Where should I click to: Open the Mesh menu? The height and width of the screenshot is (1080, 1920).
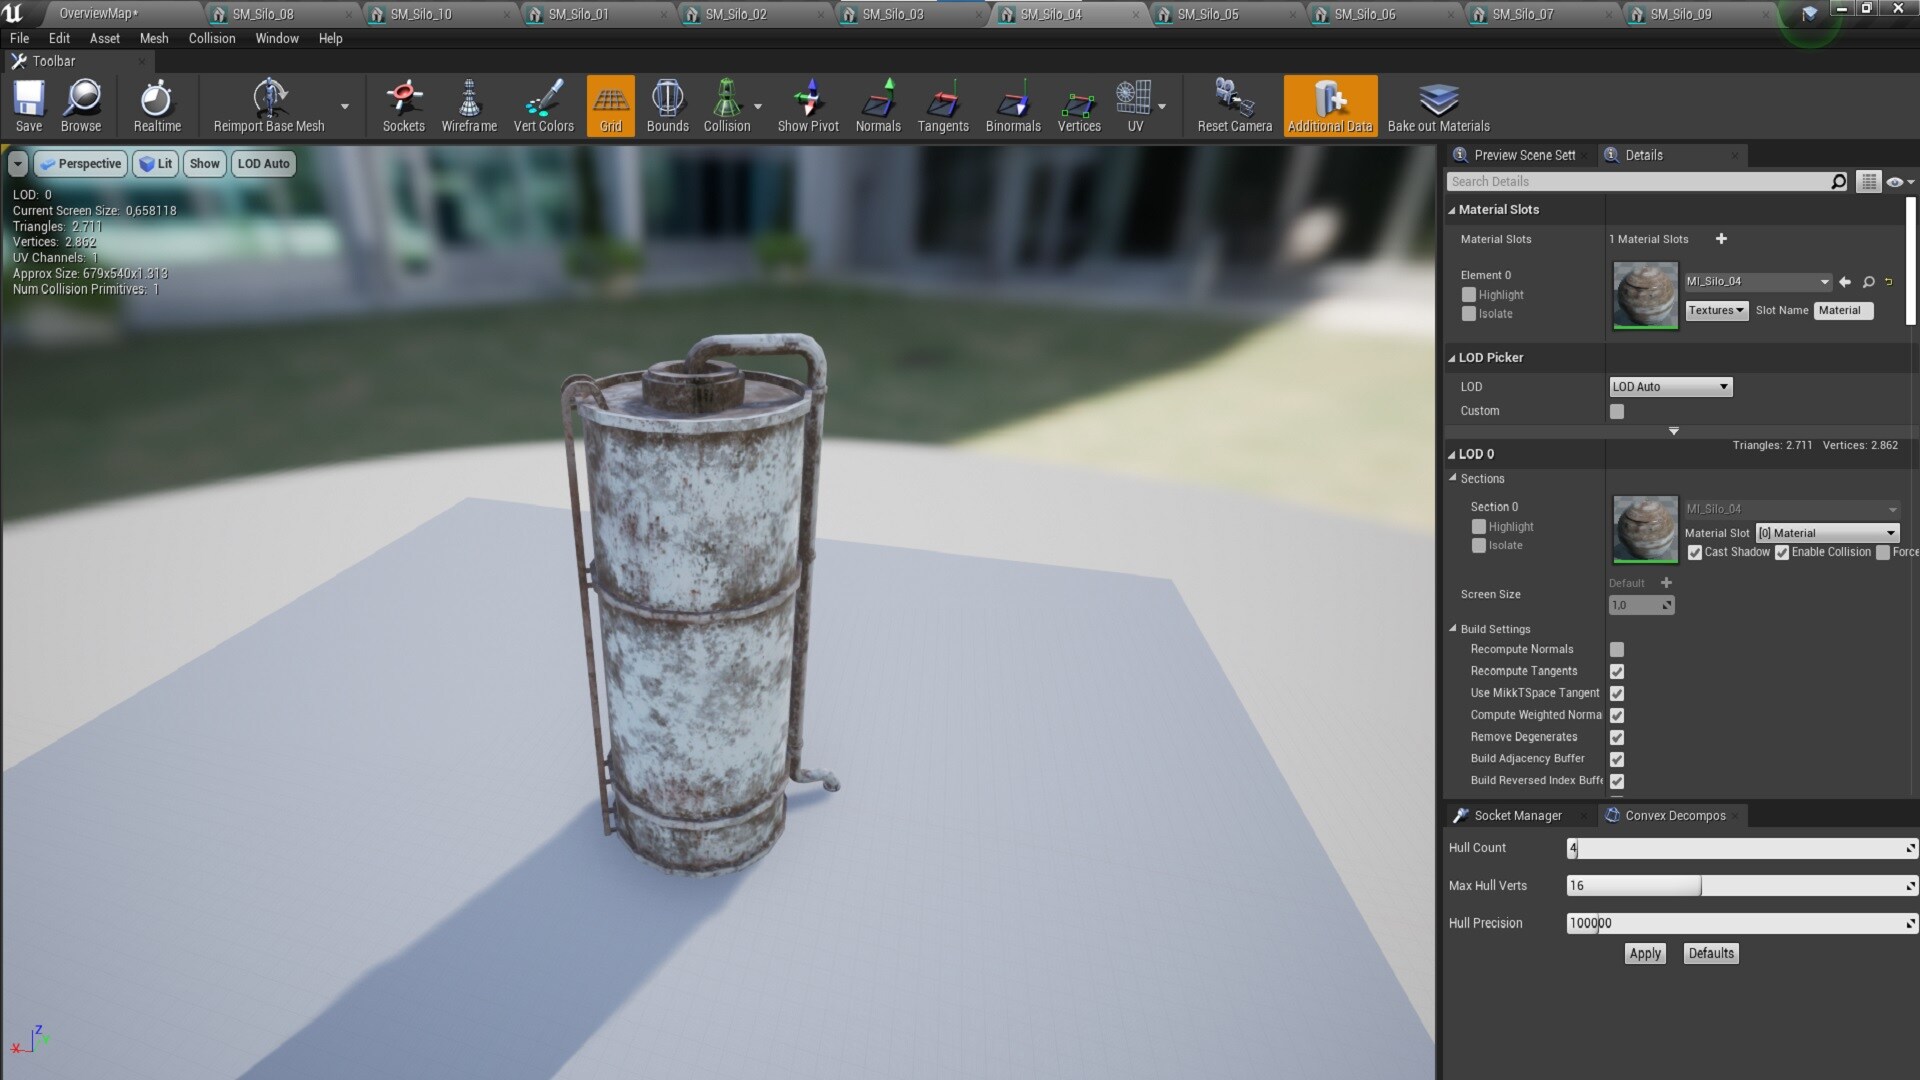click(x=154, y=38)
